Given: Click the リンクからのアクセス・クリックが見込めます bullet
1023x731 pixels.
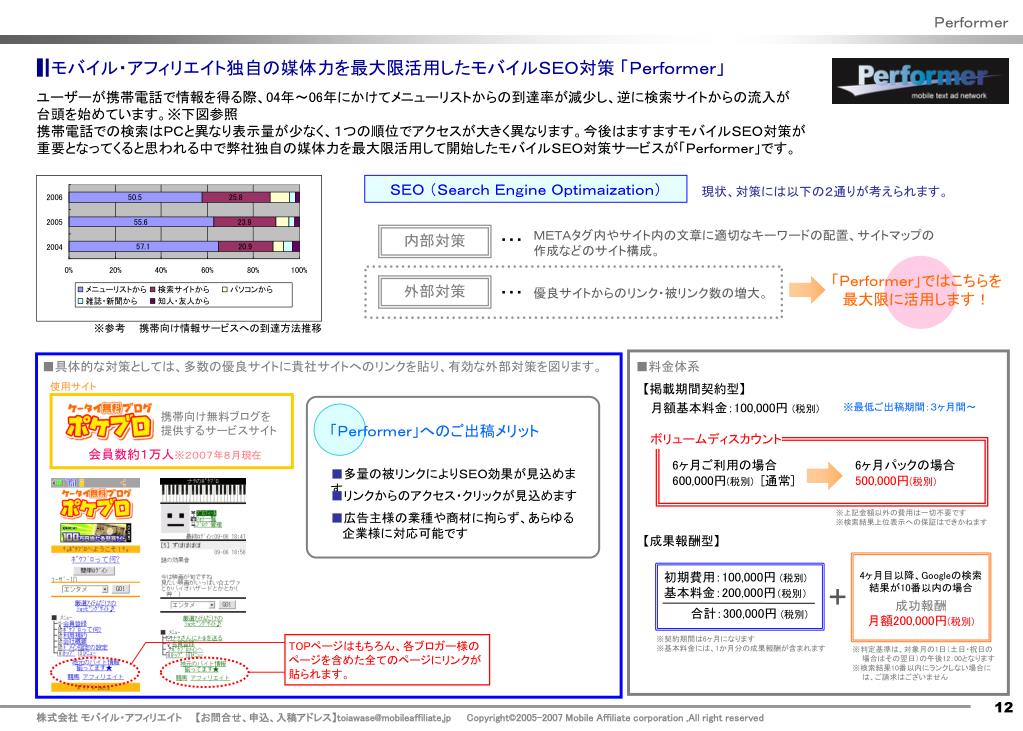Looking at the screenshot, I should [x=454, y=495].
